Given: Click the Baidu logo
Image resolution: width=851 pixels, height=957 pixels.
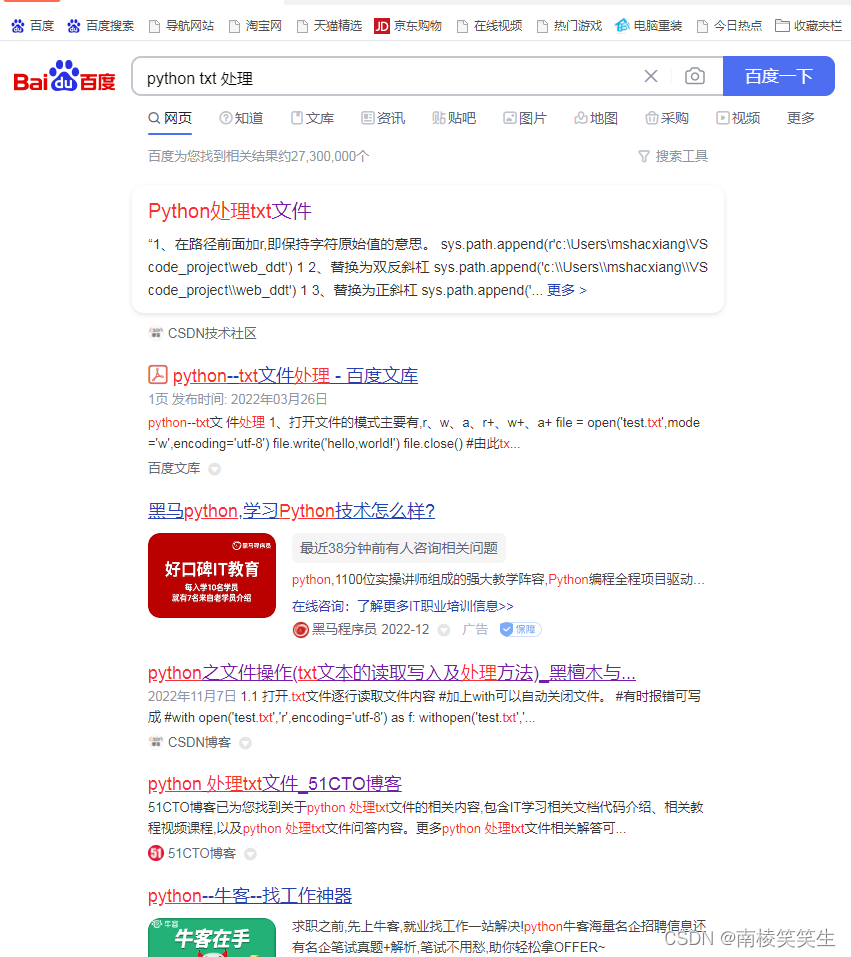Looking at the screenshot, I should (x=65, y=77).
